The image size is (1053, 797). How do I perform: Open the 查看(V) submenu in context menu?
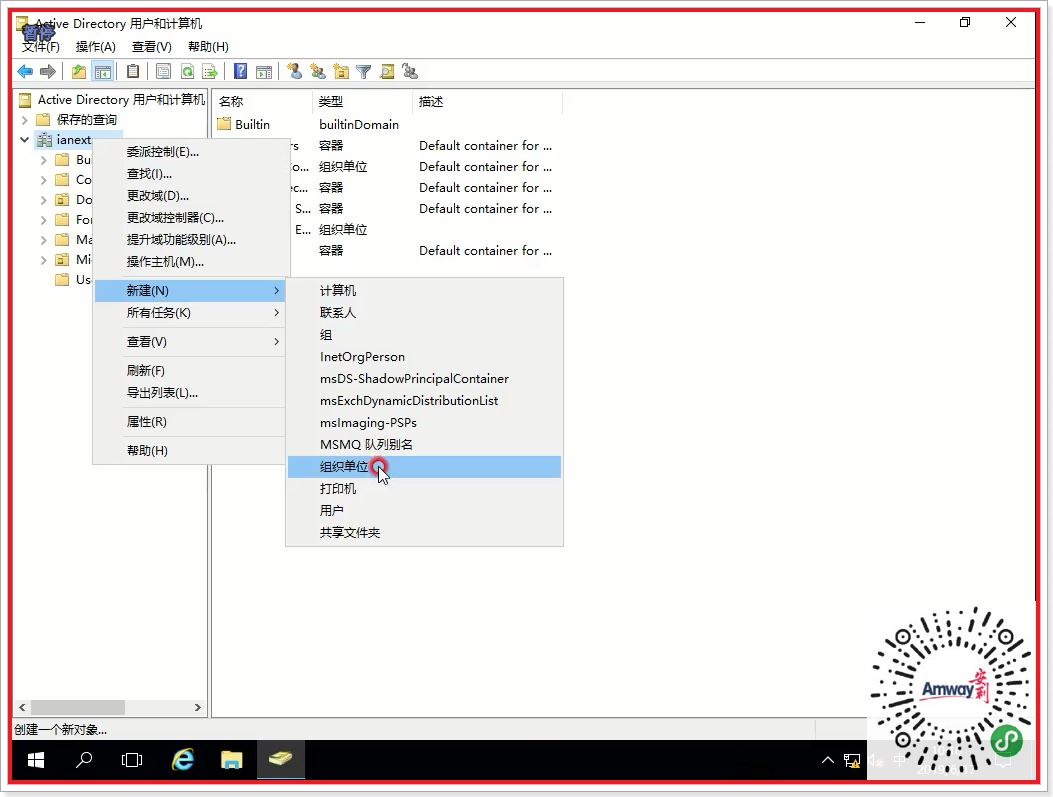pos(190,342)
